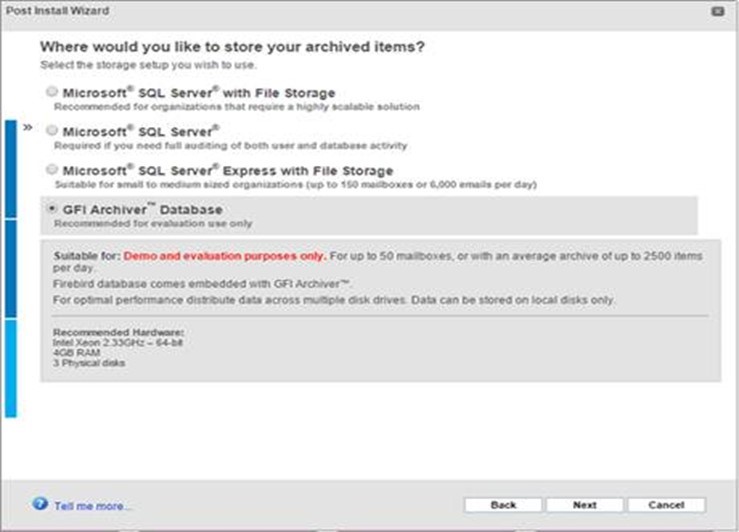Screen dimensions: 739x532
Task: Click the Microsoft SQL Server with File Storage label
Action: [x=199, y=93]
